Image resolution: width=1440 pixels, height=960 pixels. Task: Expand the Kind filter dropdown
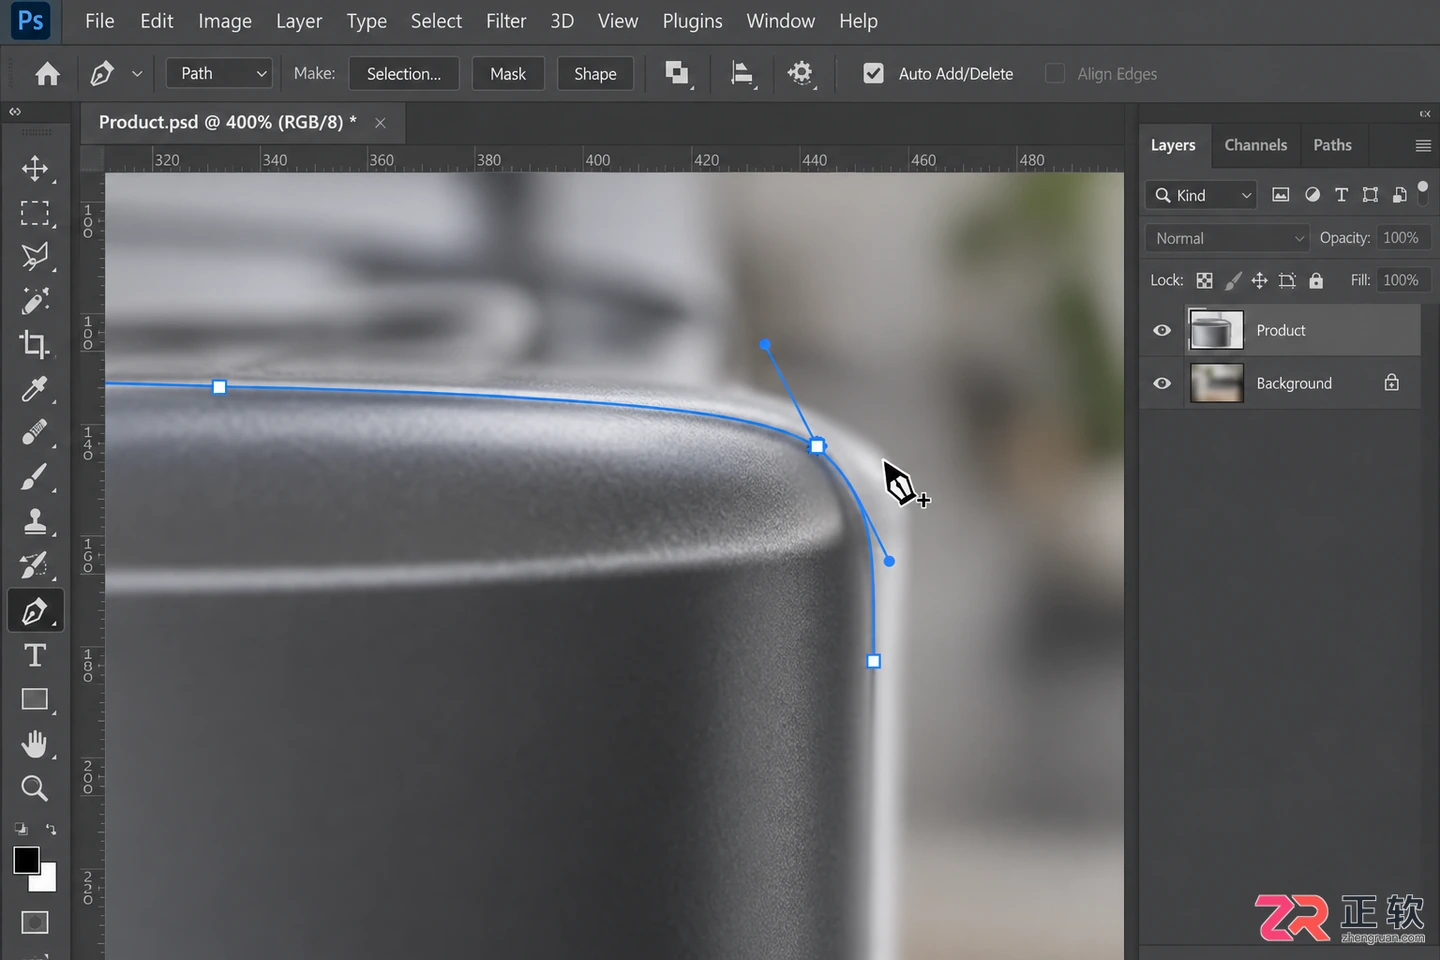pyautogui.click(x=1203, y=195)
